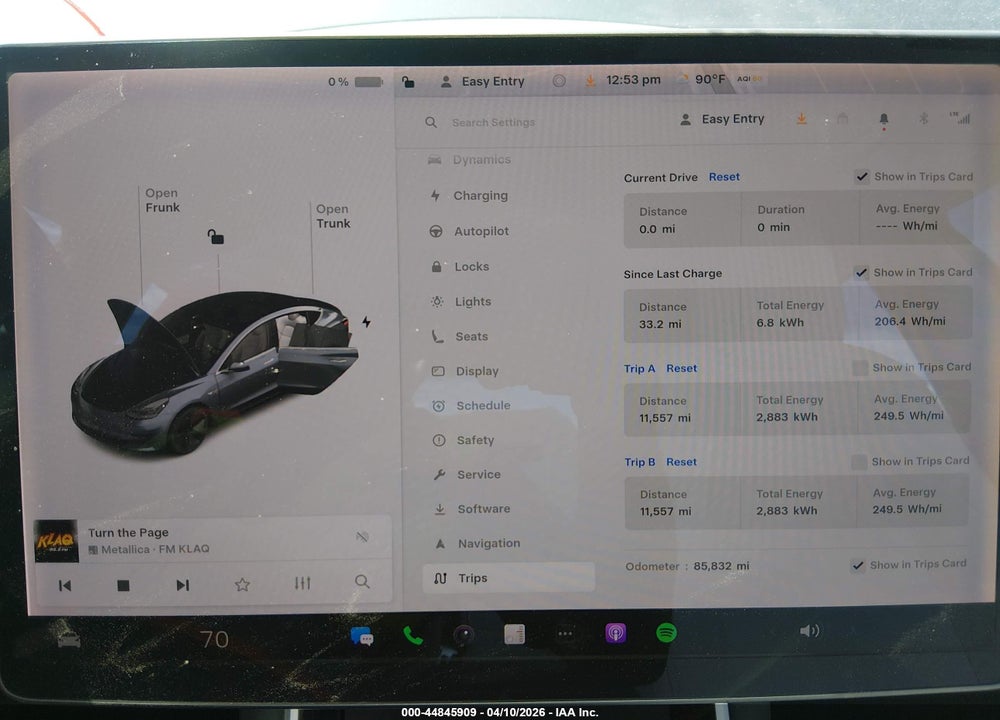This screenshot has height=720, width=1000.
Task: Open the Locks settings
Action: (460, 267)
